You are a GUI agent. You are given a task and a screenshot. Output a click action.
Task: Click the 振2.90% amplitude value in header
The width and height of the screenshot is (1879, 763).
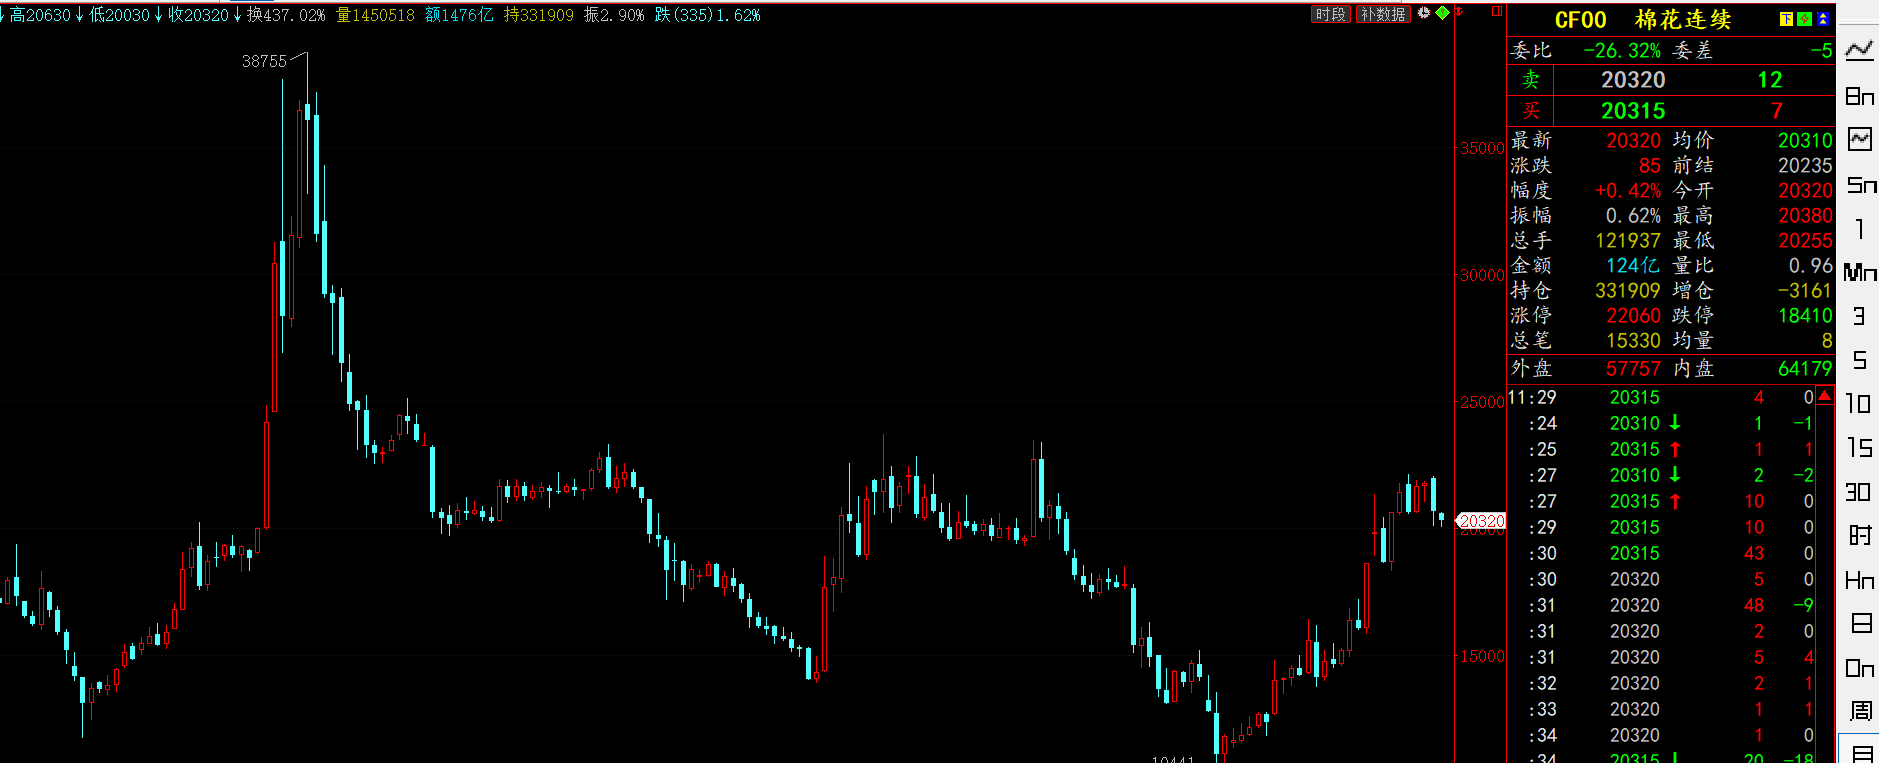click(614, 15)
